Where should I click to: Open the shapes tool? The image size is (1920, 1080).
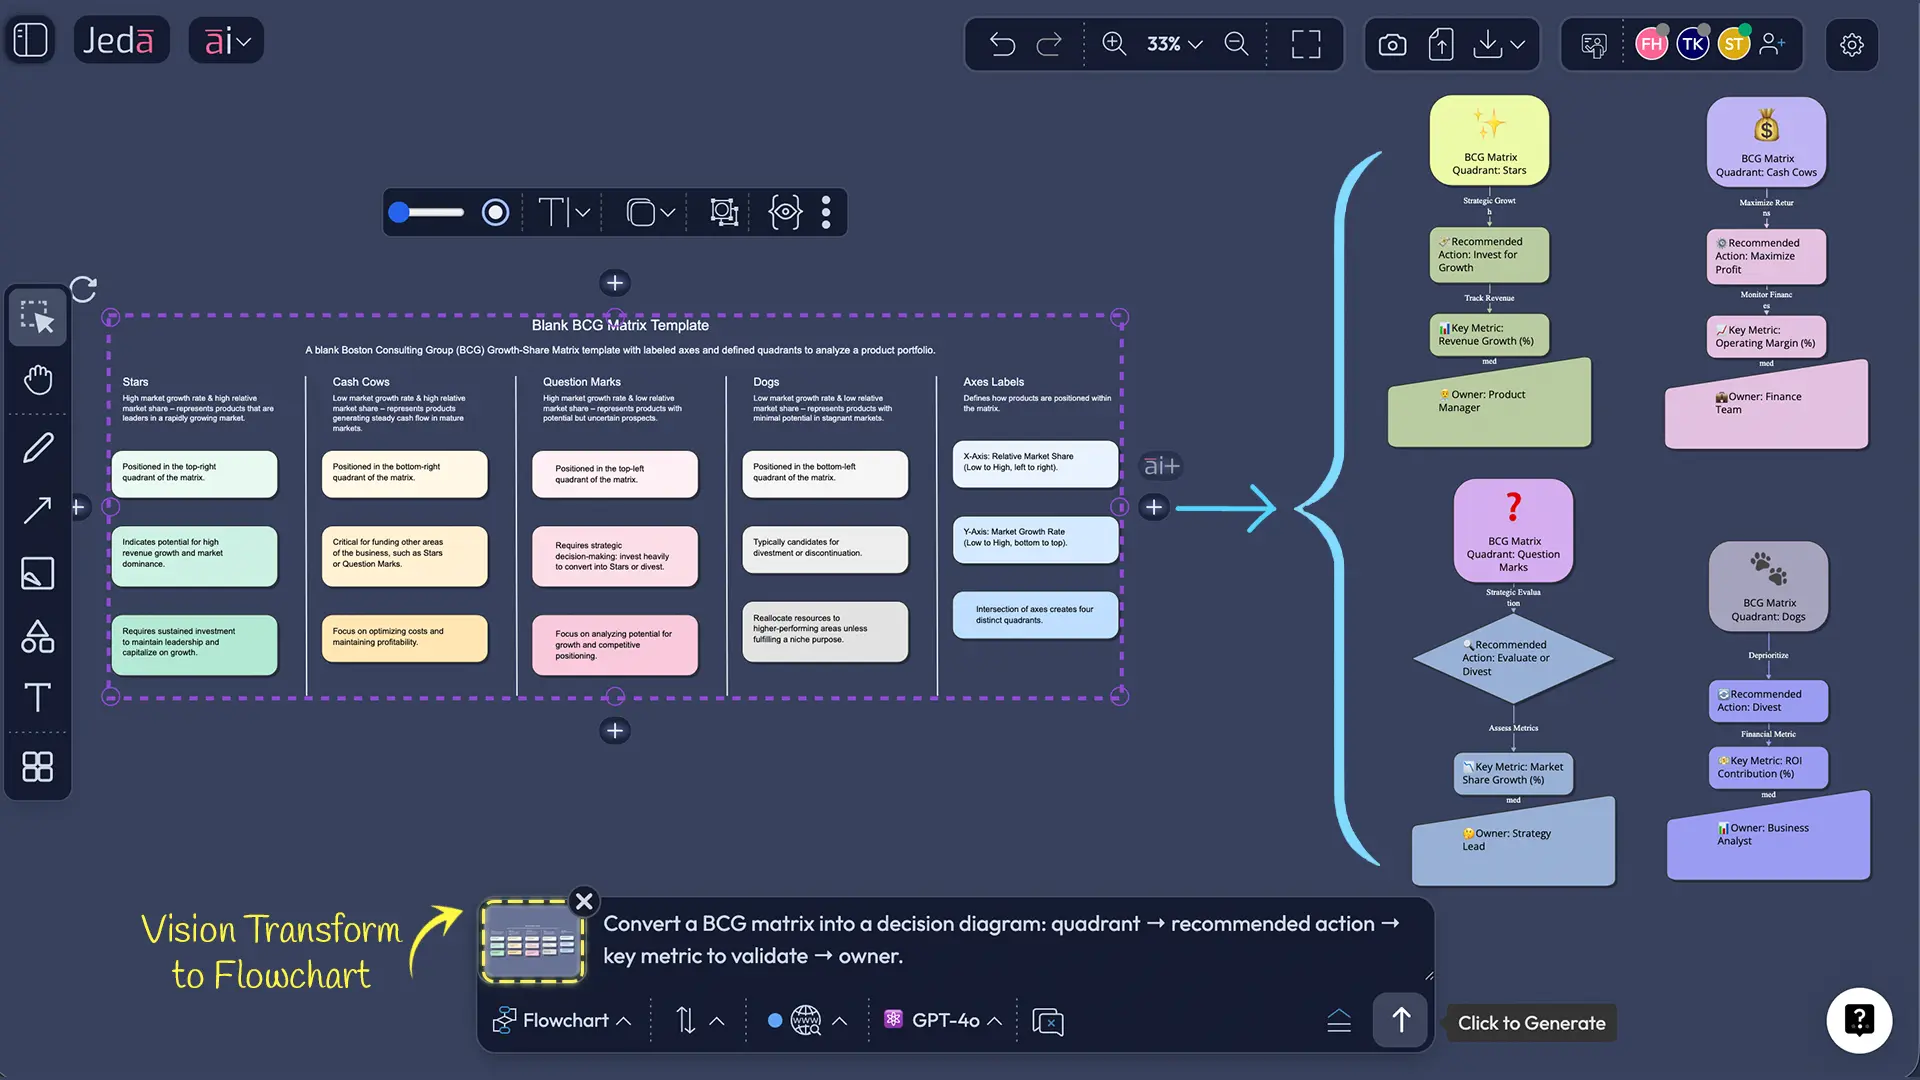38,636
